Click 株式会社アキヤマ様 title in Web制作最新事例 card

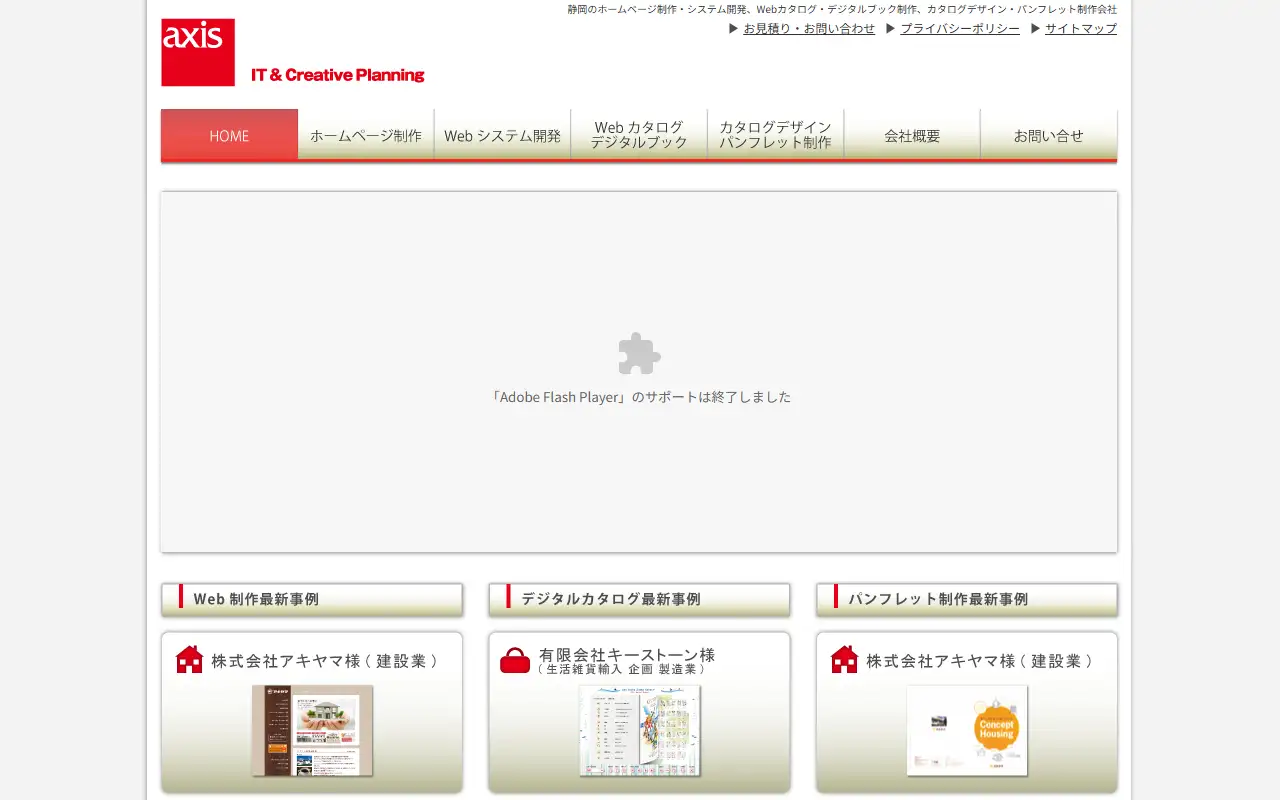(x=324, y=661)
